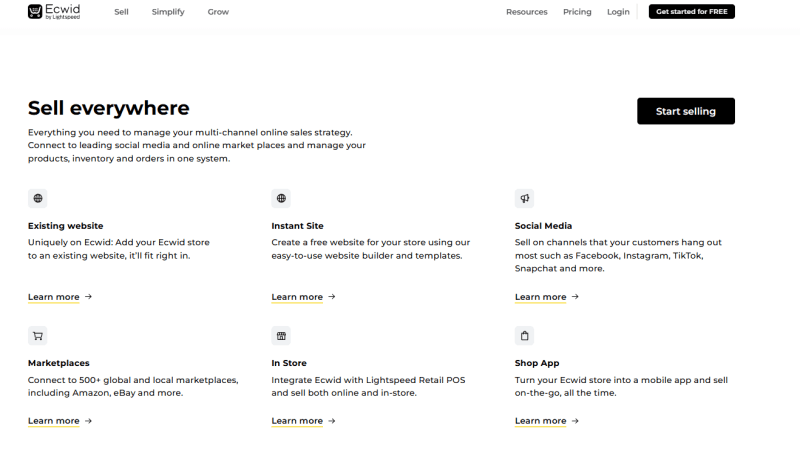Click the Start selling button
The width and height of the screenshot is (800, 468).
686,111
